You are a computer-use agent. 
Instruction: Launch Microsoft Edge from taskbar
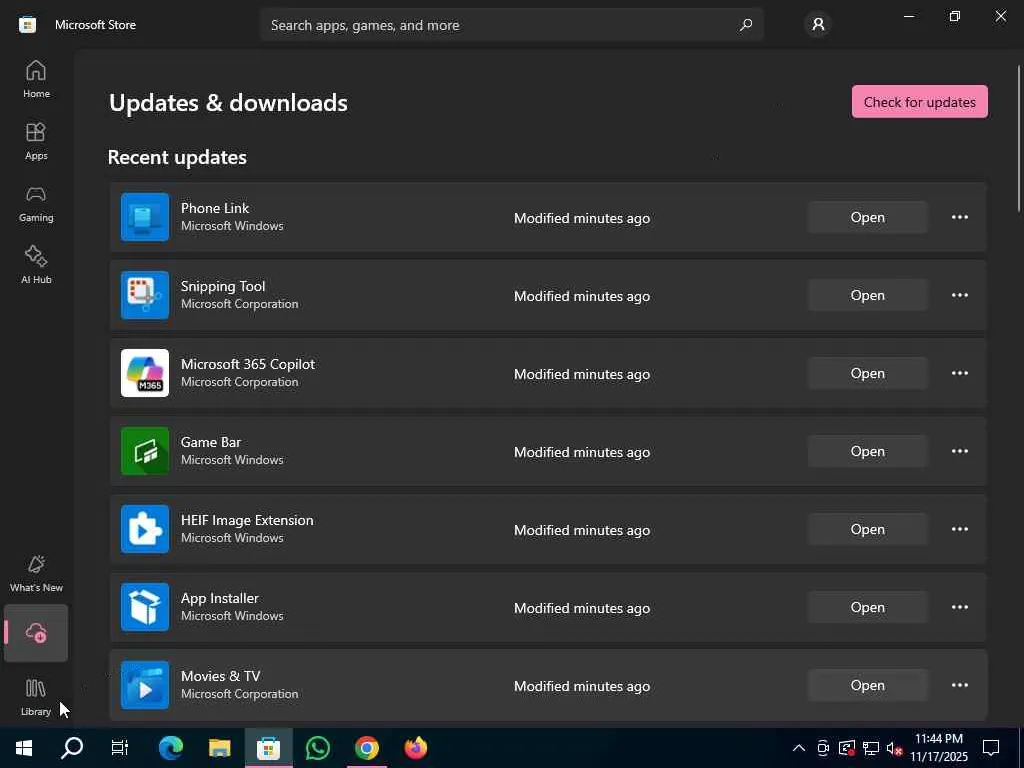click(x=170, y=748)
